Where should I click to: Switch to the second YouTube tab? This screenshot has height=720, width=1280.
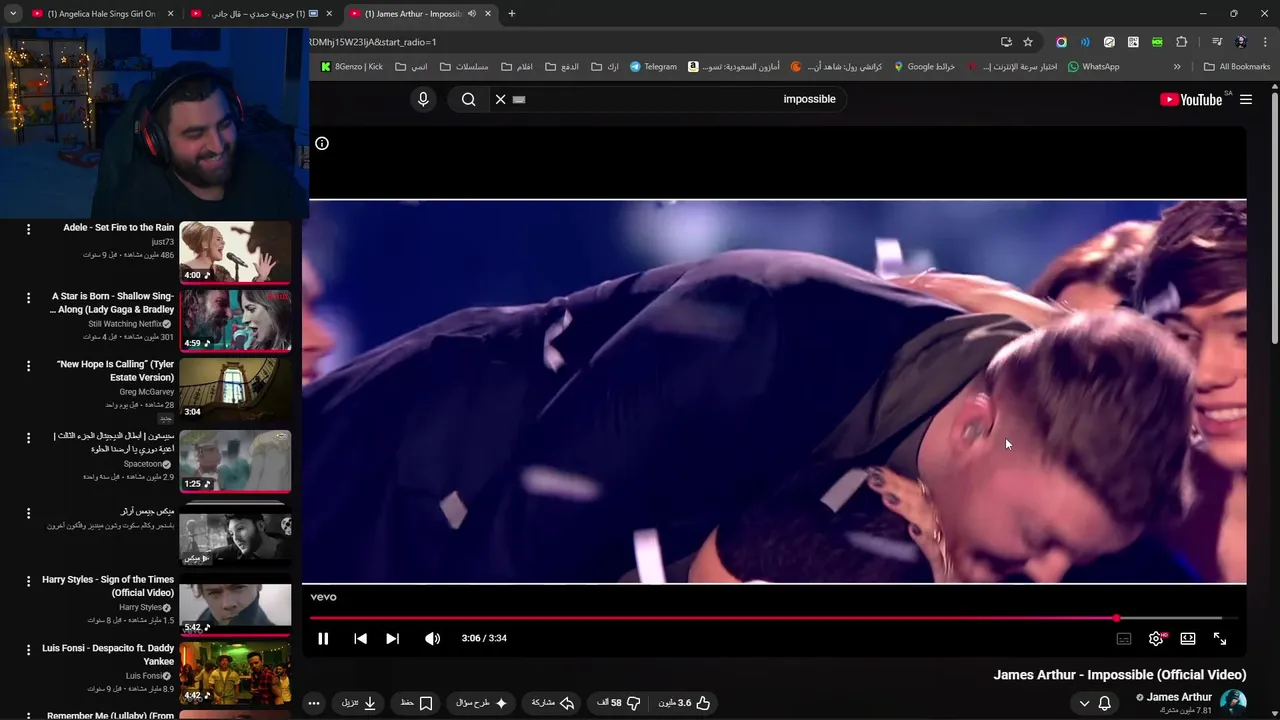[260, 14]
